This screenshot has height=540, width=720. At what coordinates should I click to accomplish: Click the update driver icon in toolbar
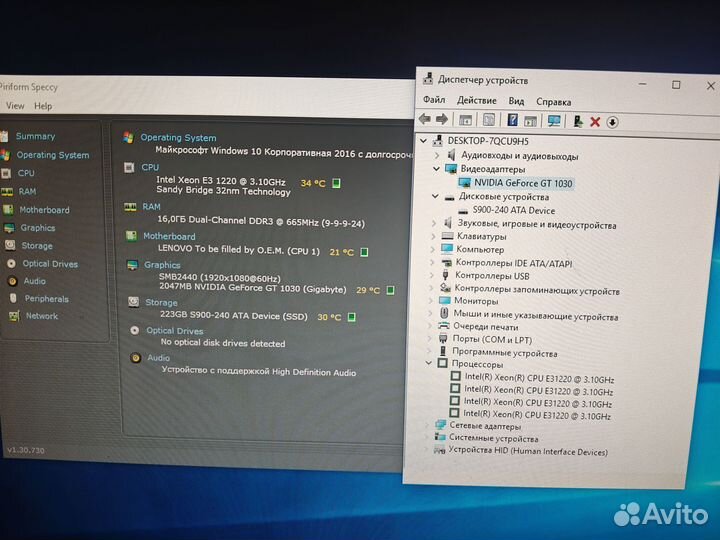[x=577, y=121]
